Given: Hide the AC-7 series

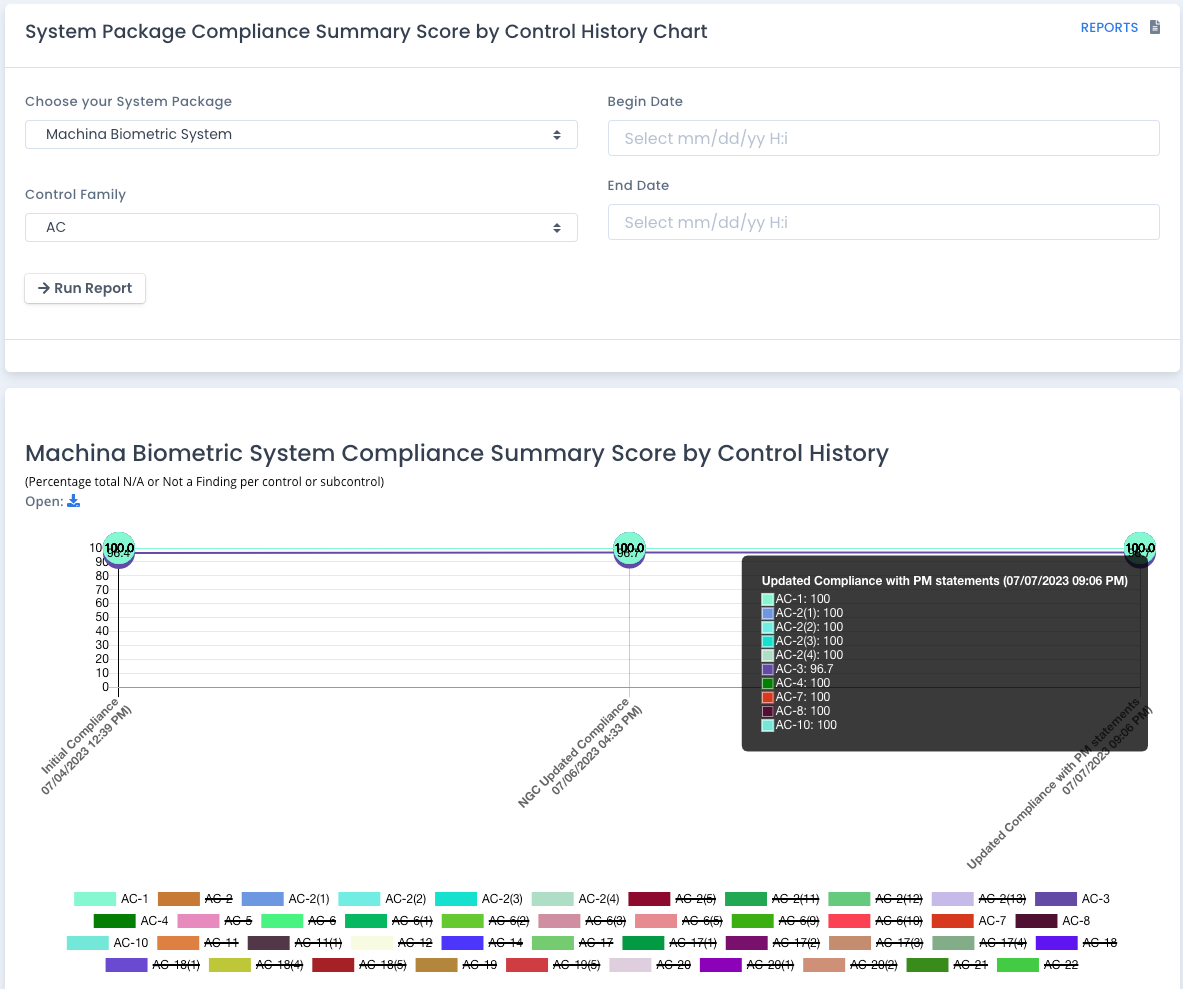Looking at the screenshot, I should [x=969, y=920].
